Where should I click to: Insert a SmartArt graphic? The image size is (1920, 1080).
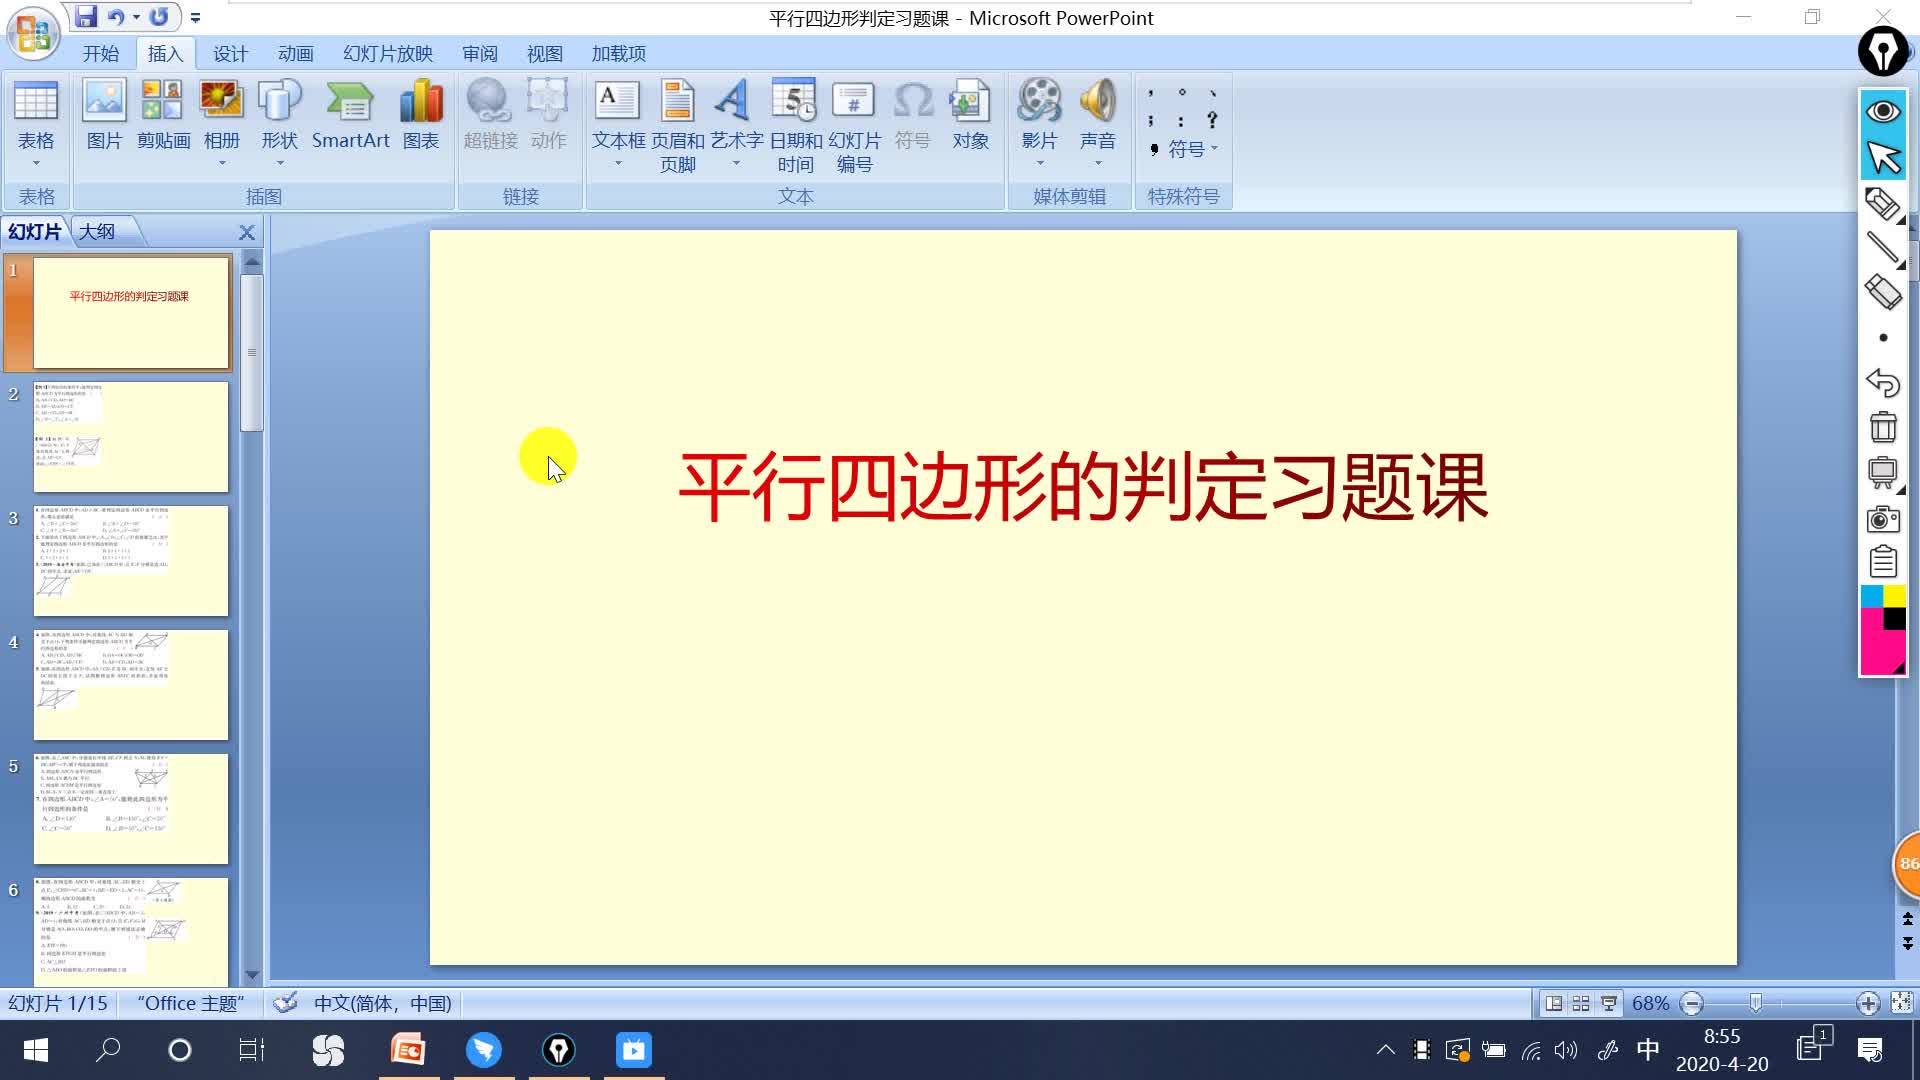pos(350,115)
